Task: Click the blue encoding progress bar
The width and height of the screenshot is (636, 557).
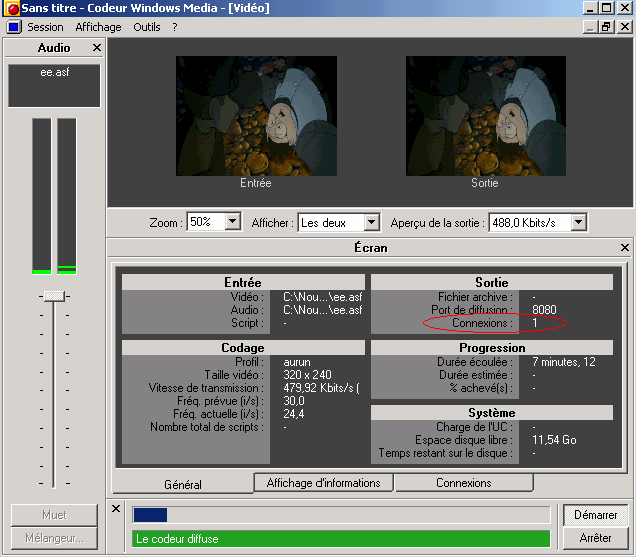Action: [x=150, y=515]
